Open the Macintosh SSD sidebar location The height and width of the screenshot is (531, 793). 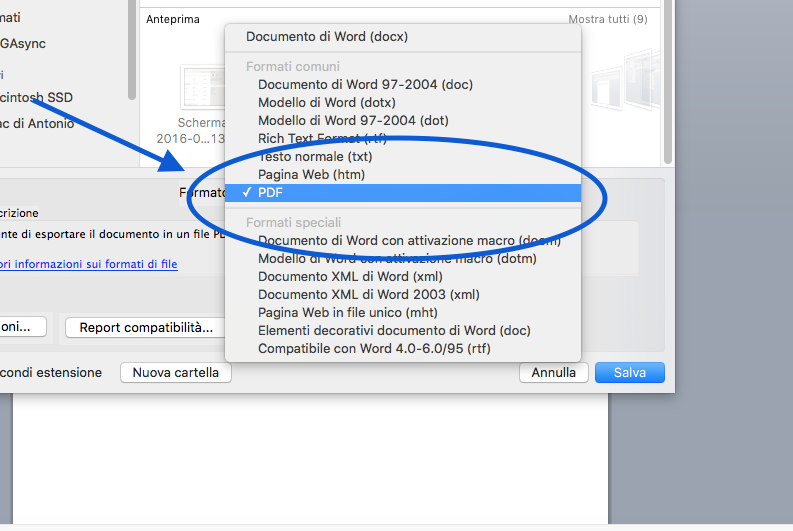tap(36, 98)
